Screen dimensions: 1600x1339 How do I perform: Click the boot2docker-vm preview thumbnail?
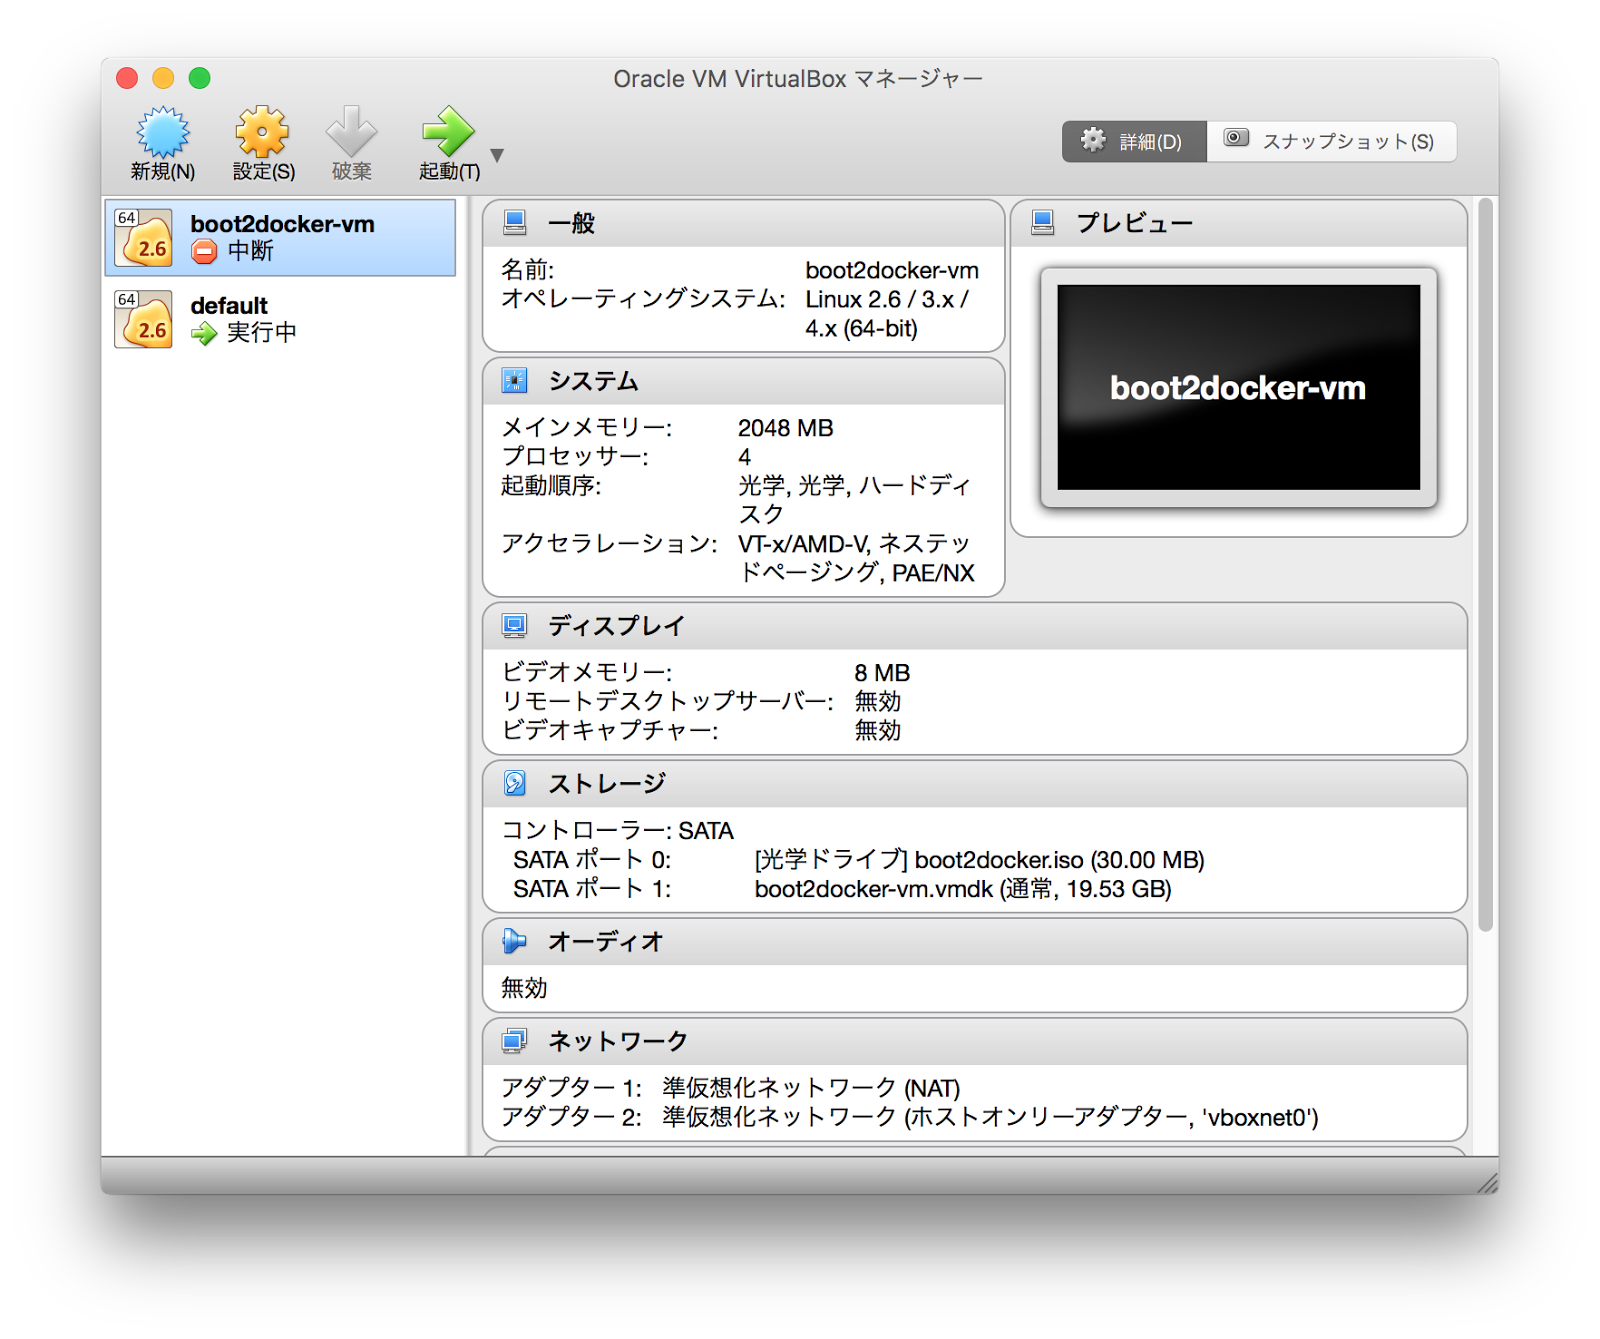click(x=1239, y=387)
